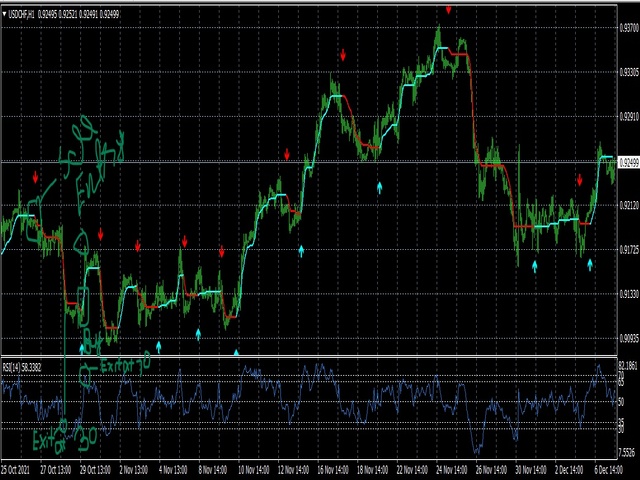Screen dimensions: 640x480
Task: Click the 27 Oct 13:00 time label
Action: pos(56,469)
